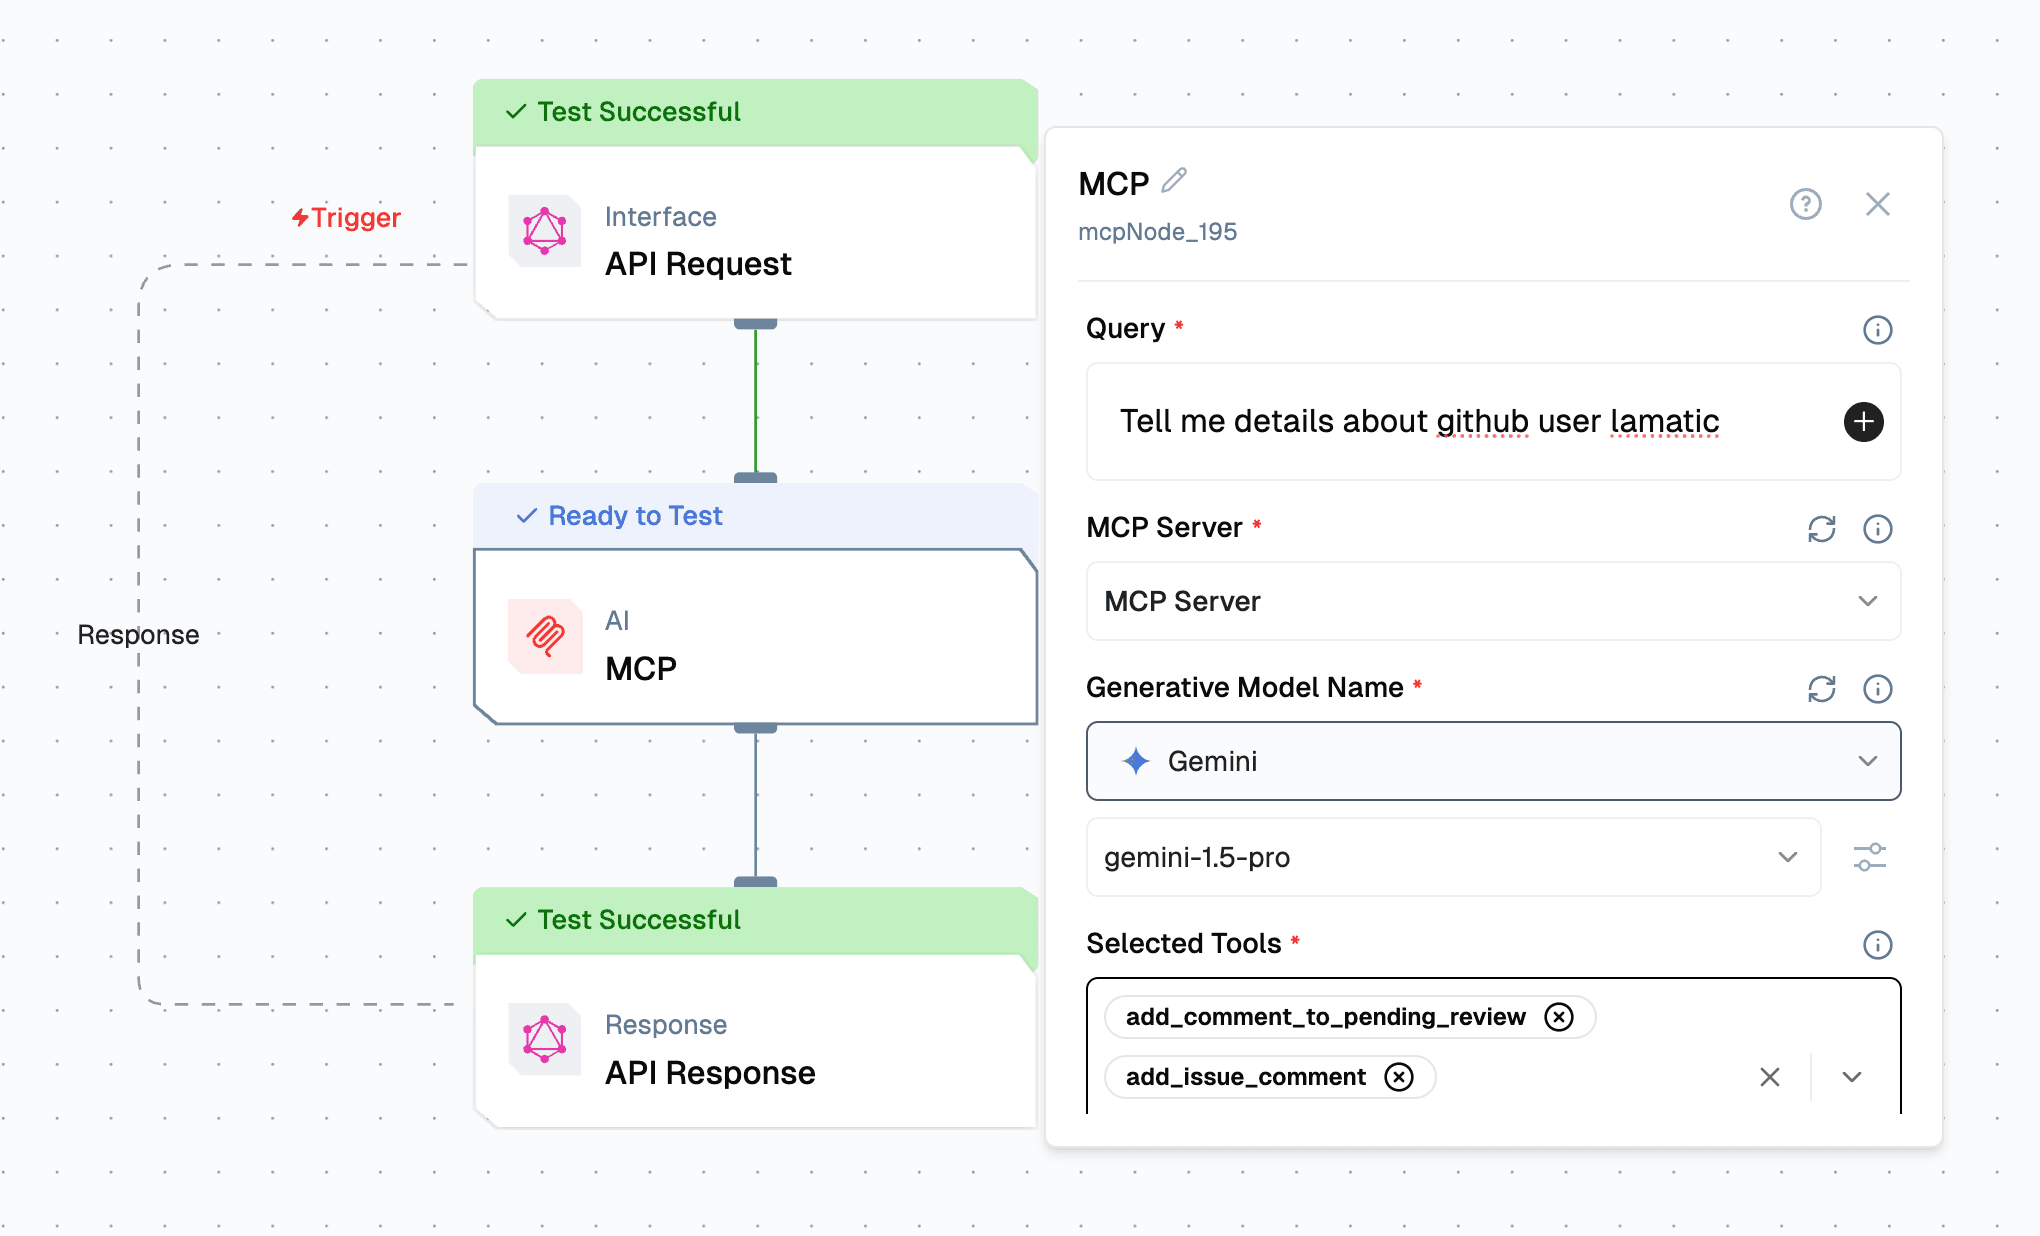
Task: Open the gemini-1.5-pro model dropdown
Action: [x=1787, y=857]
